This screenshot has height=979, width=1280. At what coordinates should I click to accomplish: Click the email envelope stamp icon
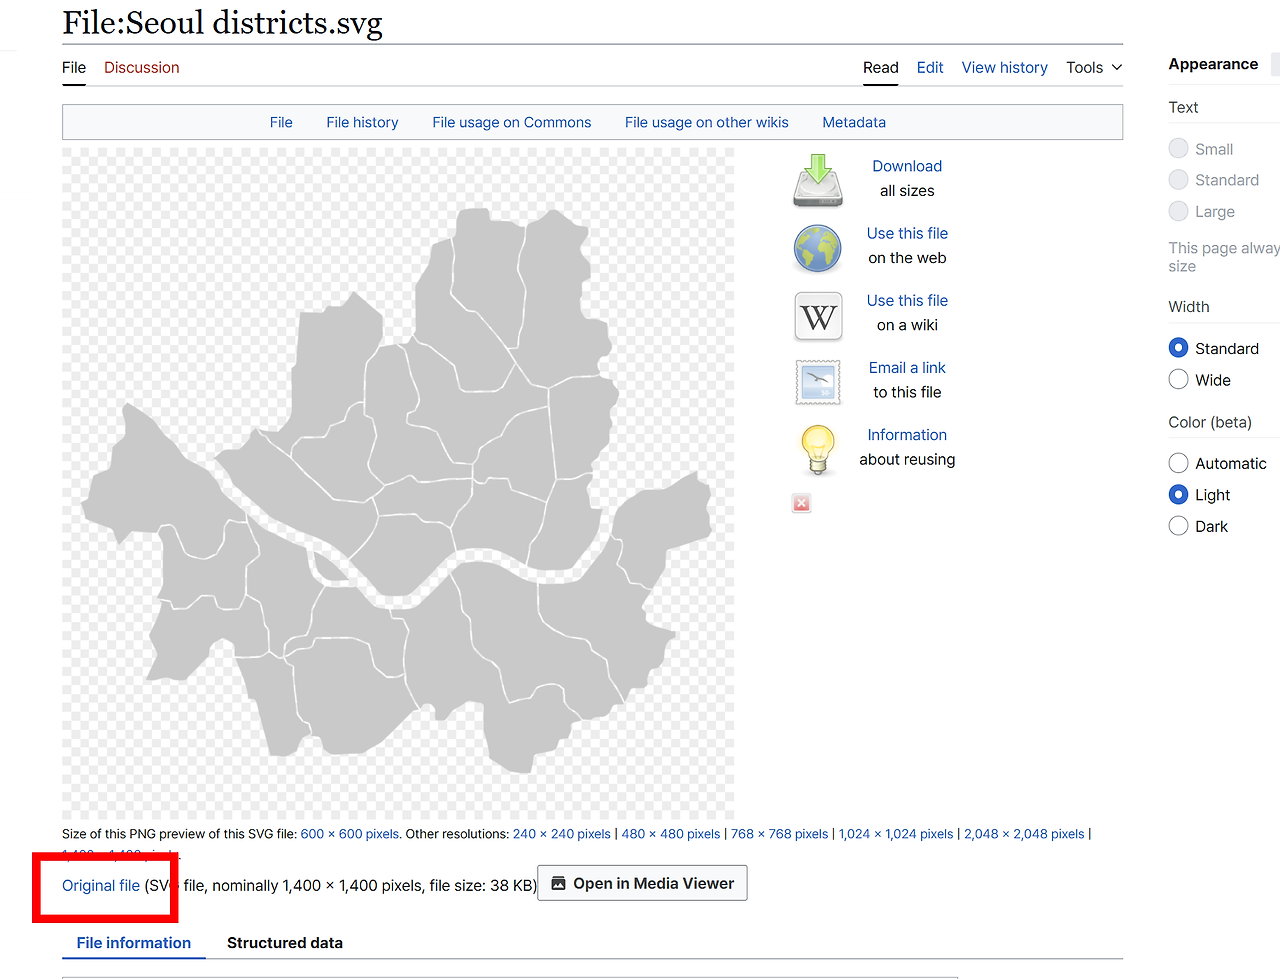pyautogui.click(x=818, y=382)
